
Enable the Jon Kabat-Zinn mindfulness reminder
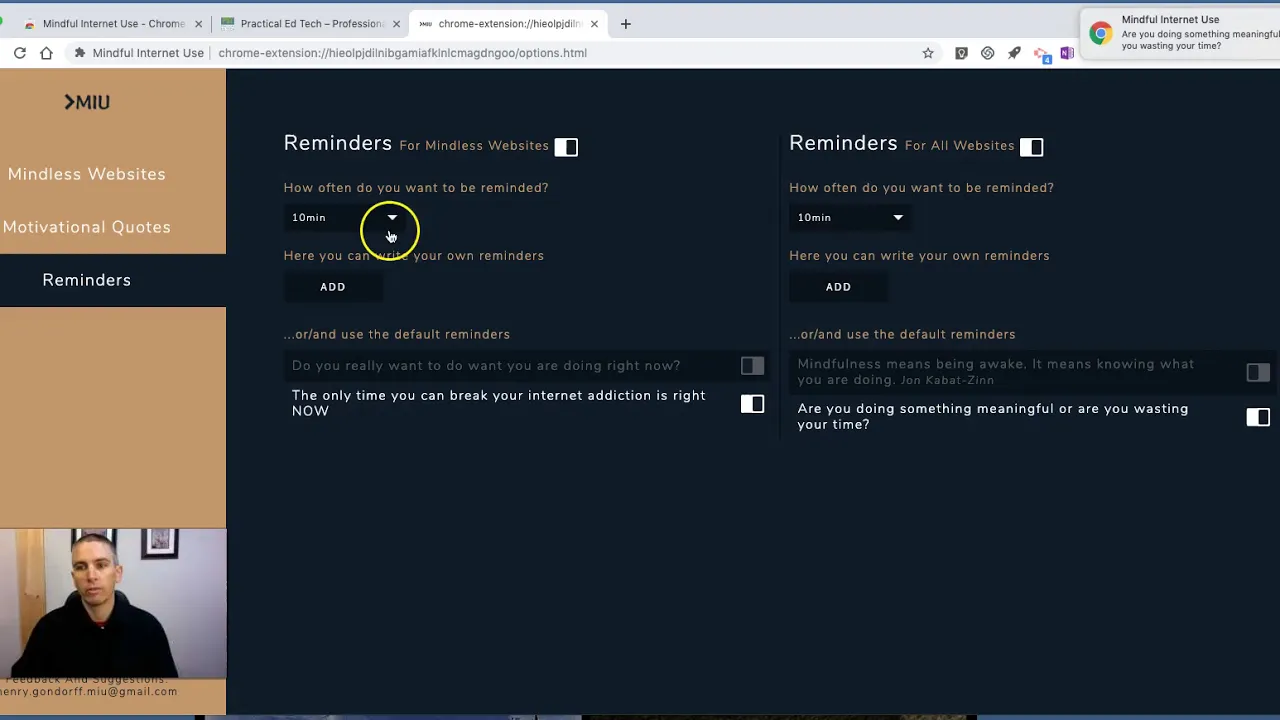pyautogui.click(x=1258, y=373)
